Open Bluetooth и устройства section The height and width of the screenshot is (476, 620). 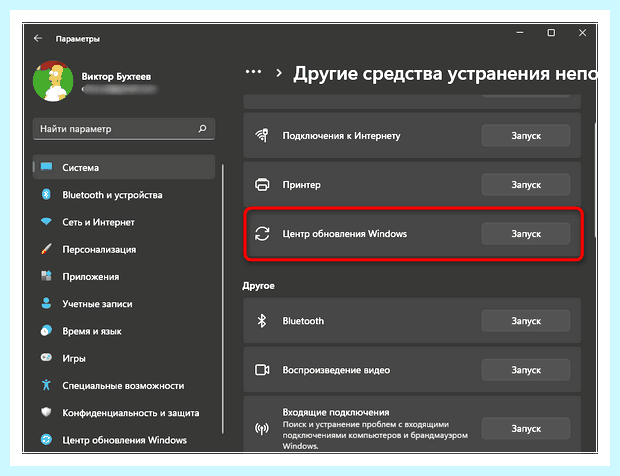[124, 195]
